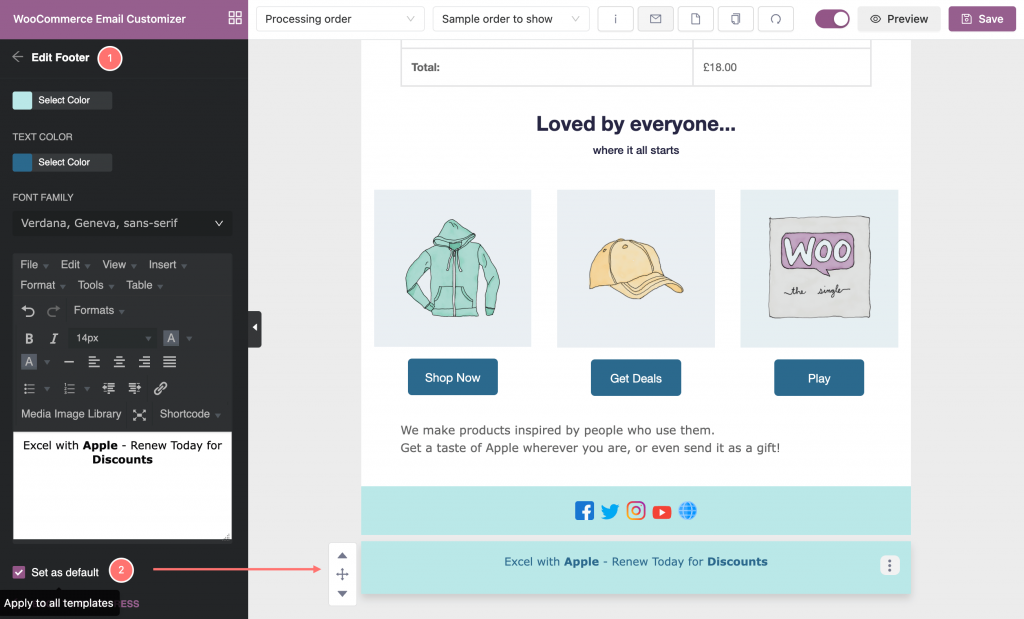Click the globe website icon
Screen dimensions: 1024x619
pos(688,511)
